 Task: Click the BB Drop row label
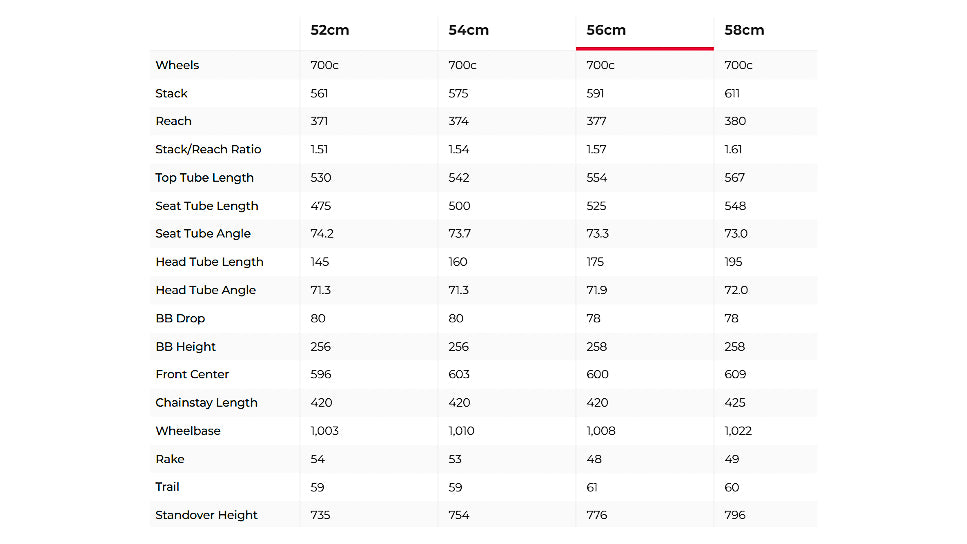(x=180, y=318)
